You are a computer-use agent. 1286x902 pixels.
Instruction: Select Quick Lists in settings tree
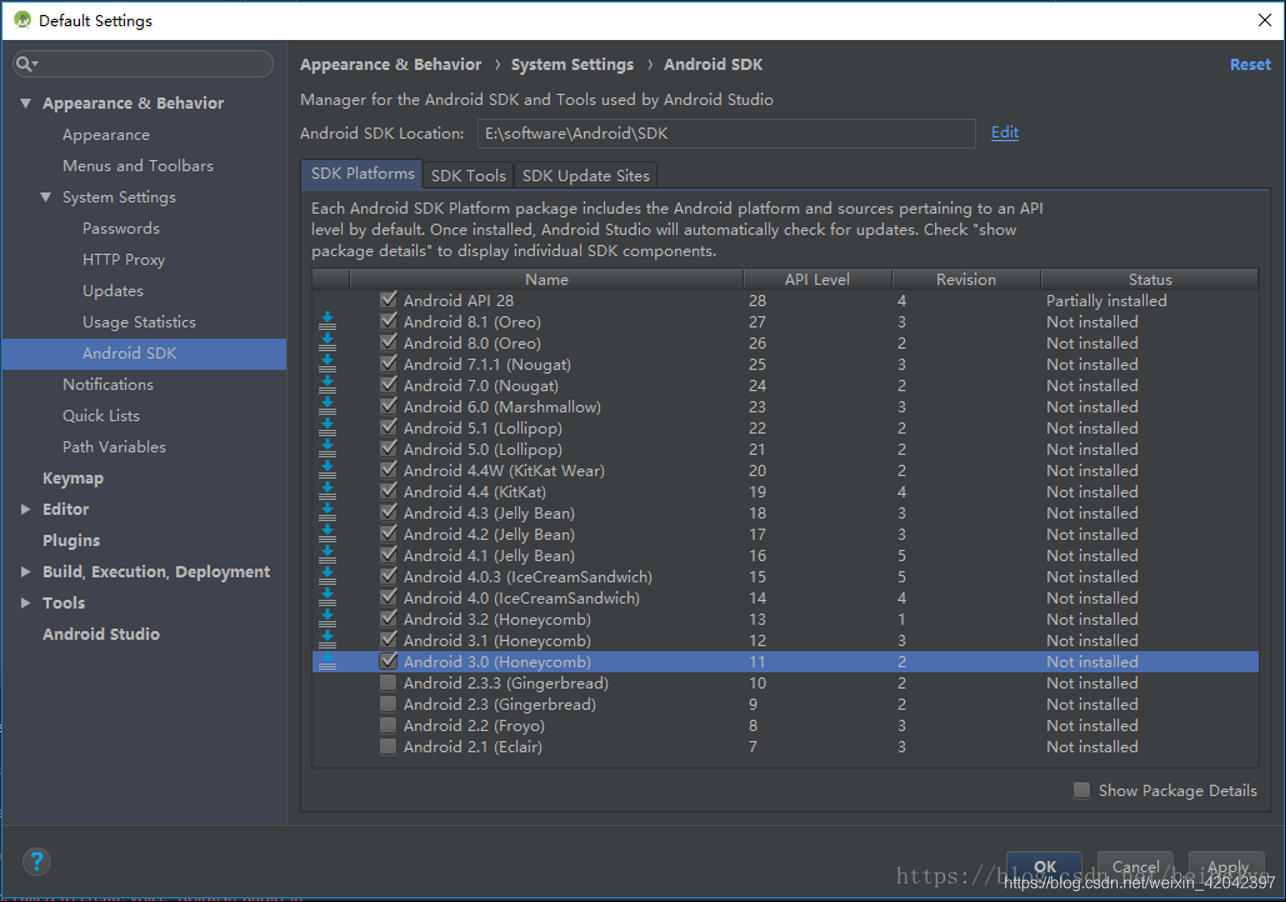point(101,415)
